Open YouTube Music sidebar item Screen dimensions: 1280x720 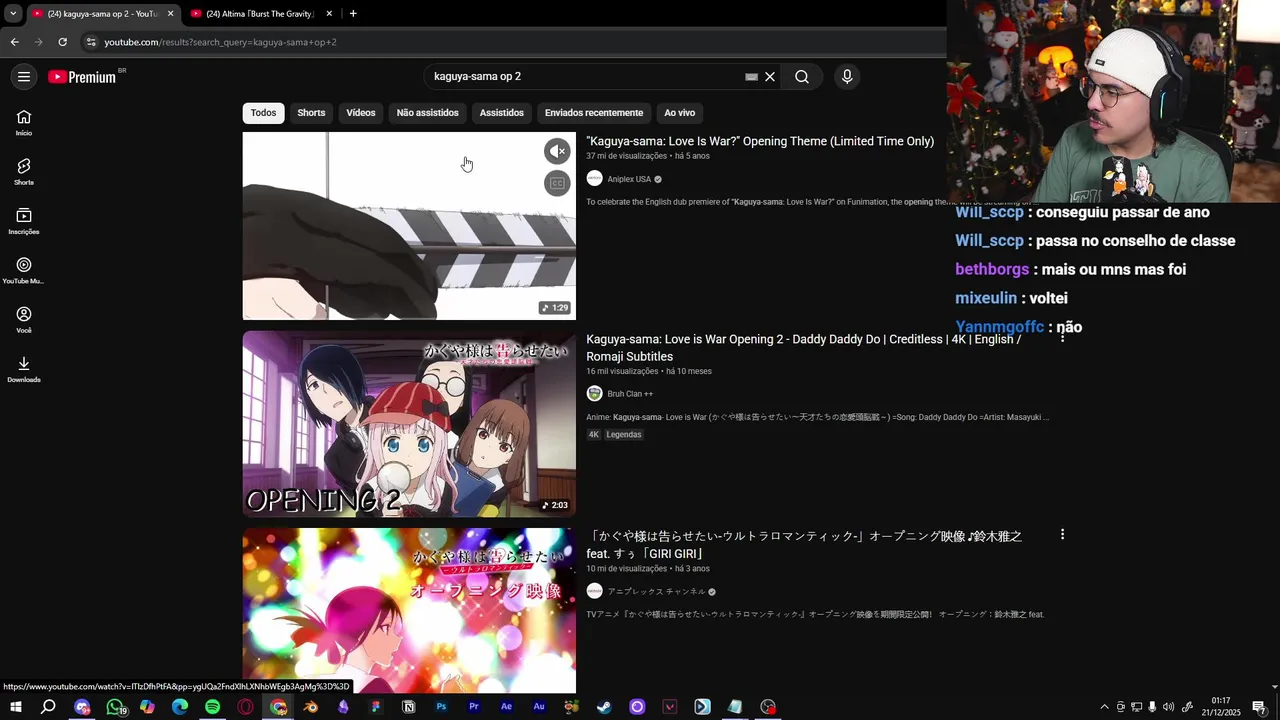click(24, 270)
